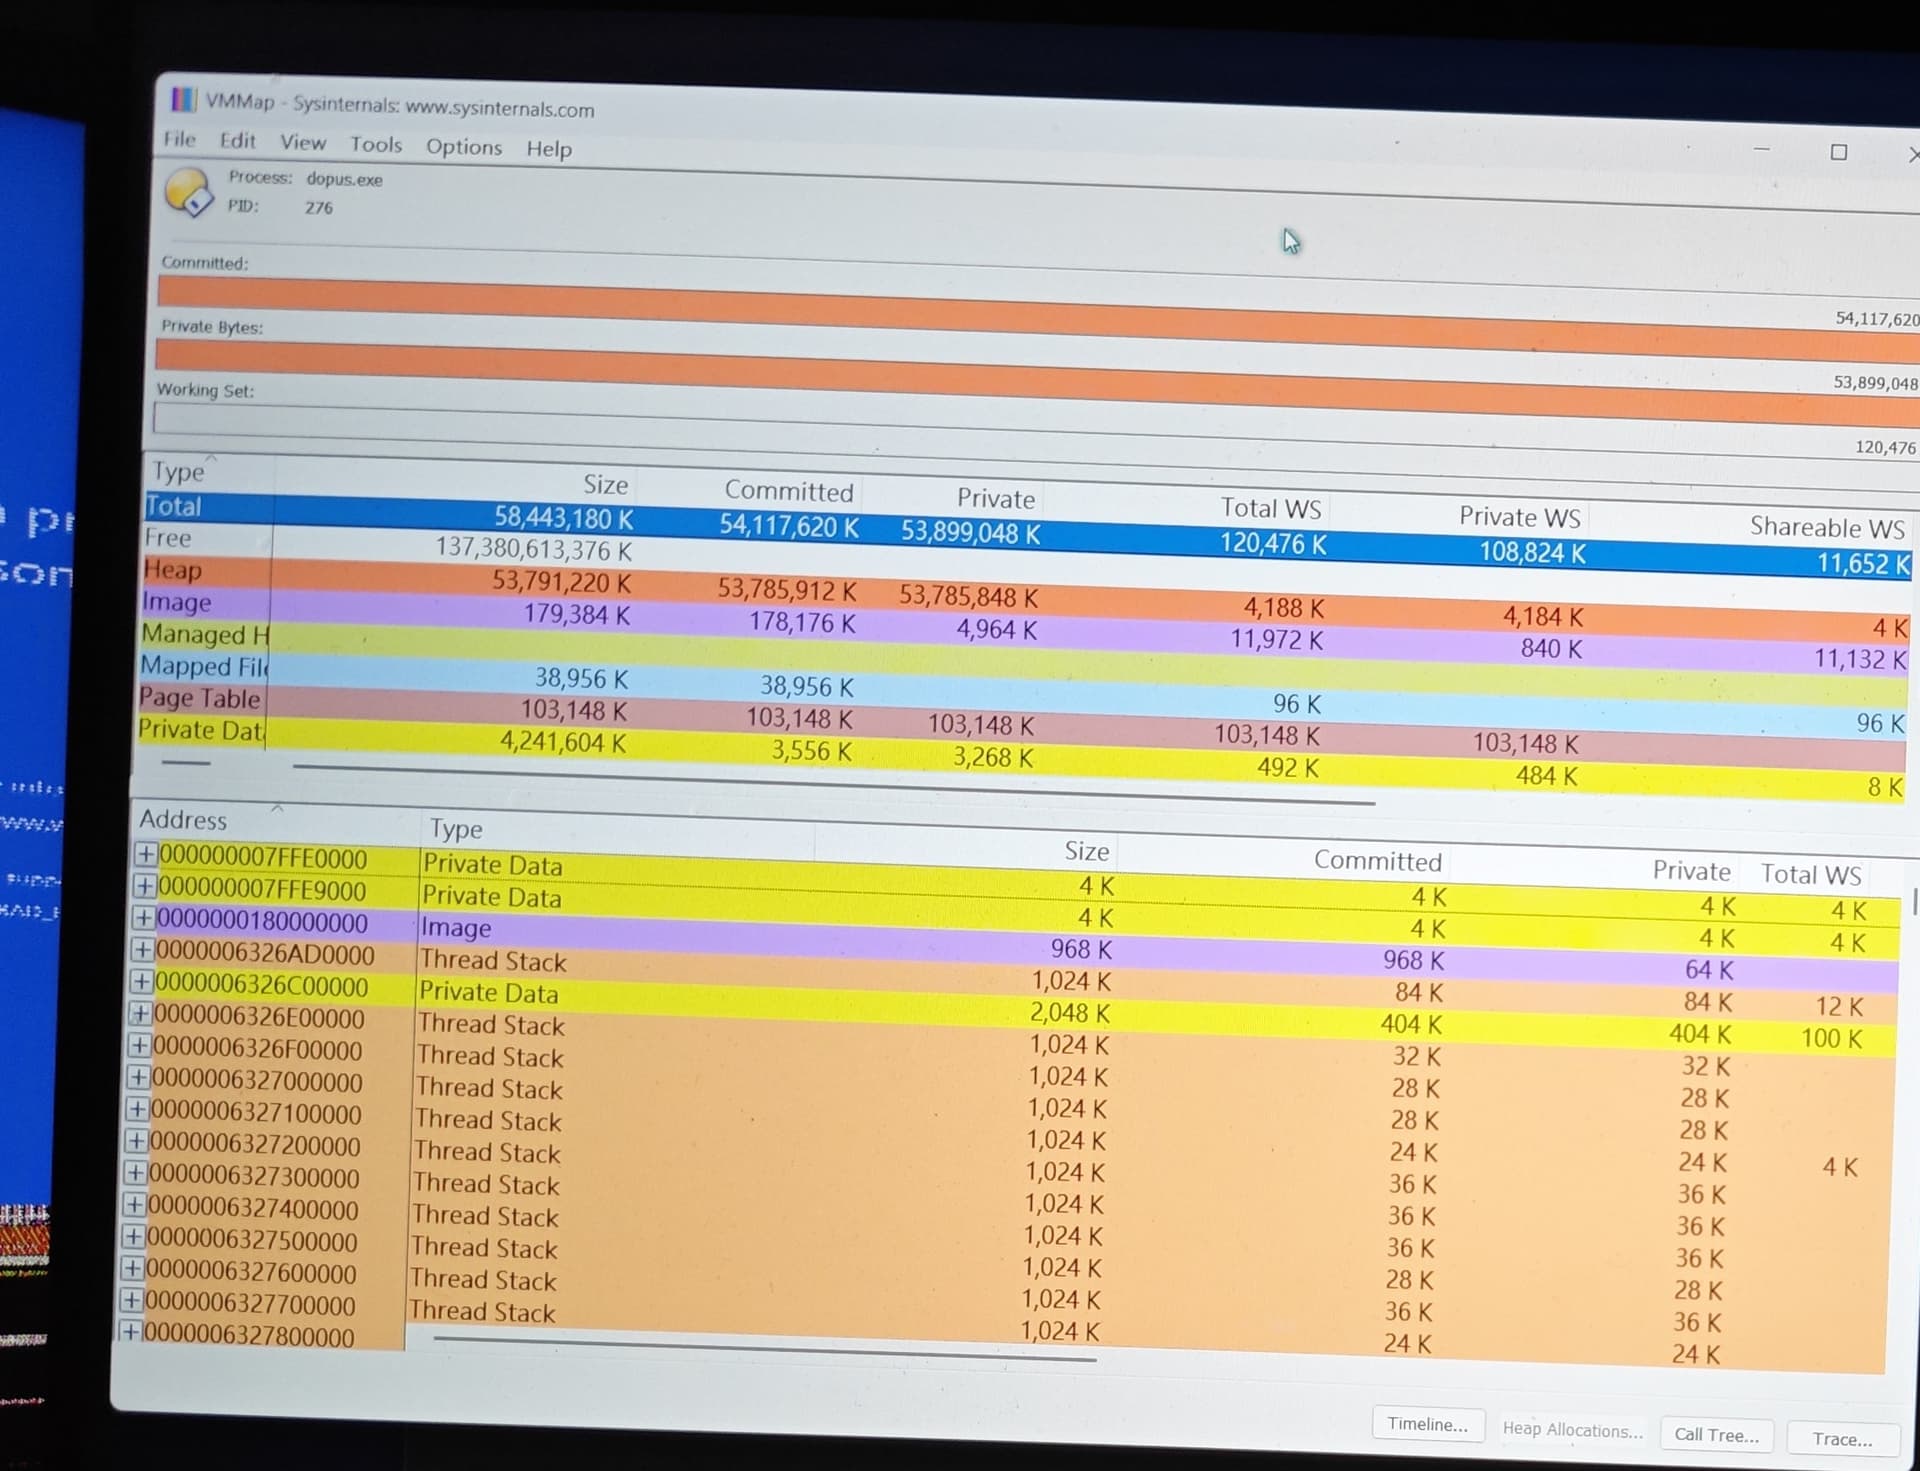Sort details by Address column header
1920x1471 pixels.
(183, 820)
